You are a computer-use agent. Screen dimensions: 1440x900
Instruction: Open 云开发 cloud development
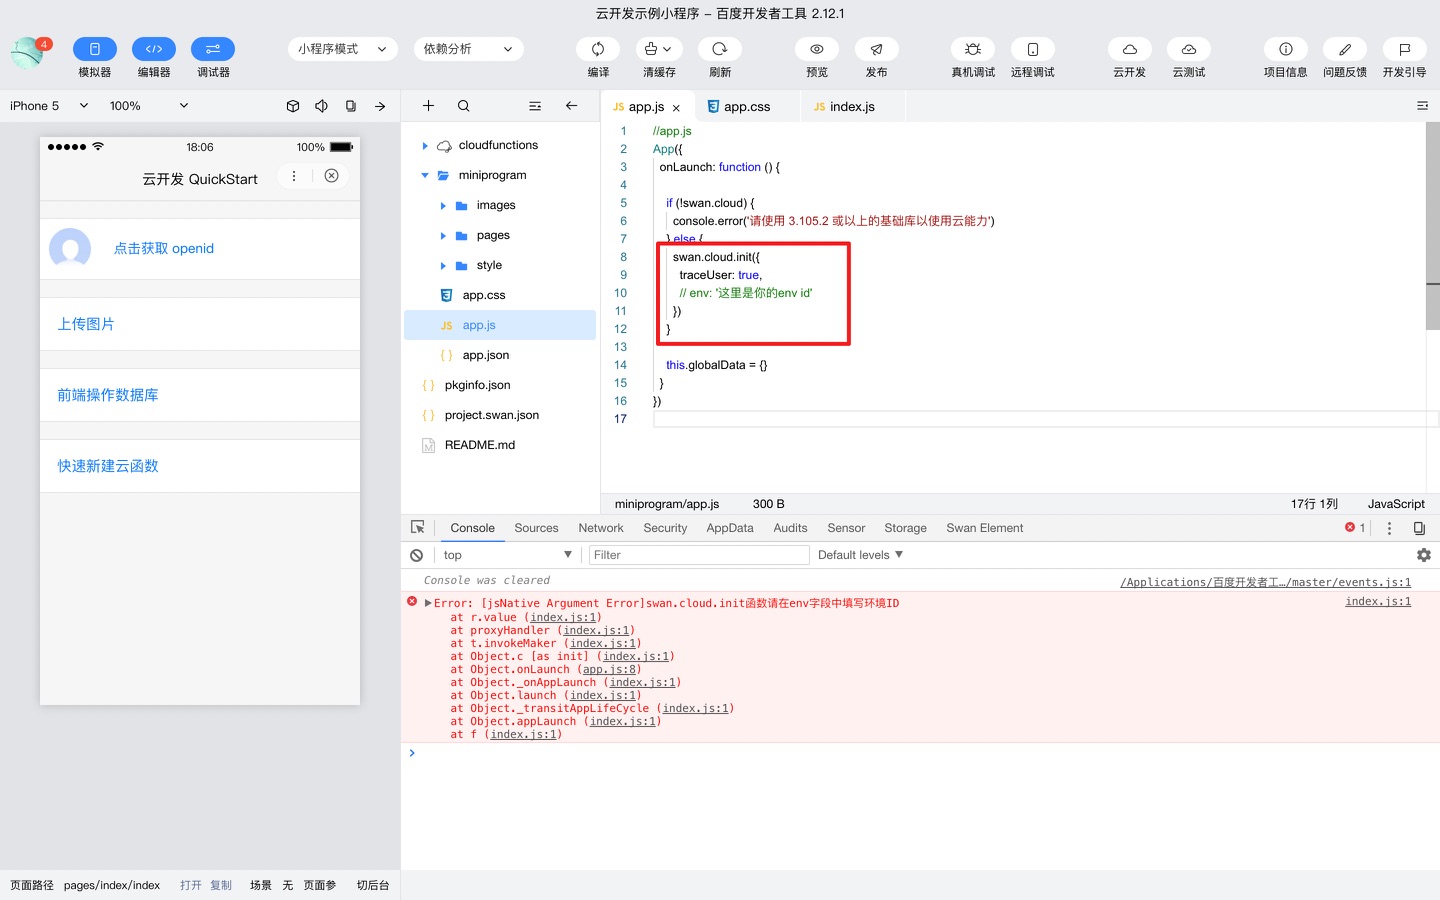1129,49
